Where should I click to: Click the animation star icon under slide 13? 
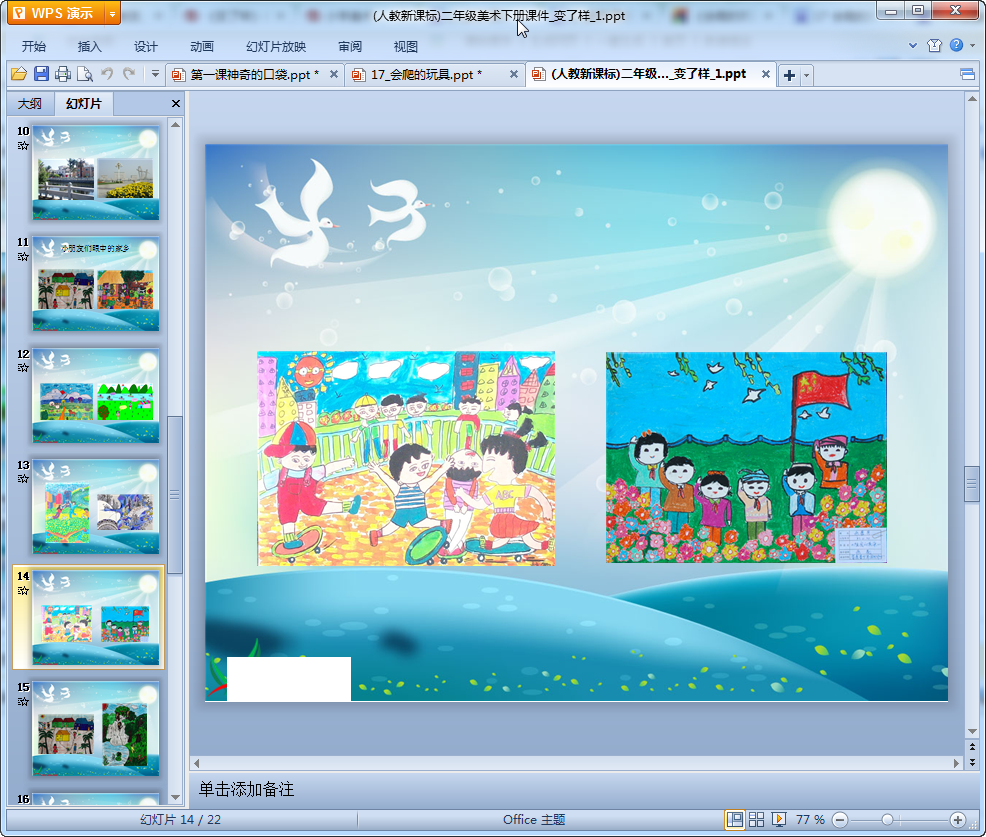23,479
